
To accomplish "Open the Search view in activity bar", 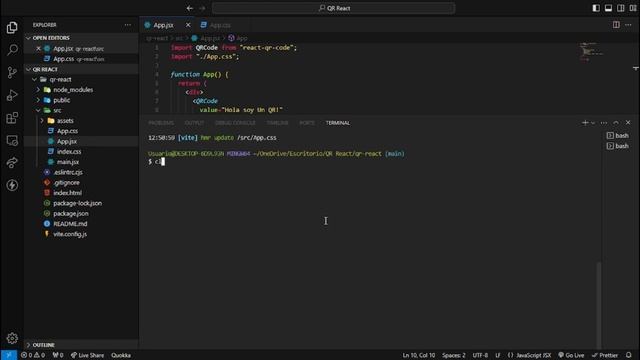I will [x=12, y=50].
